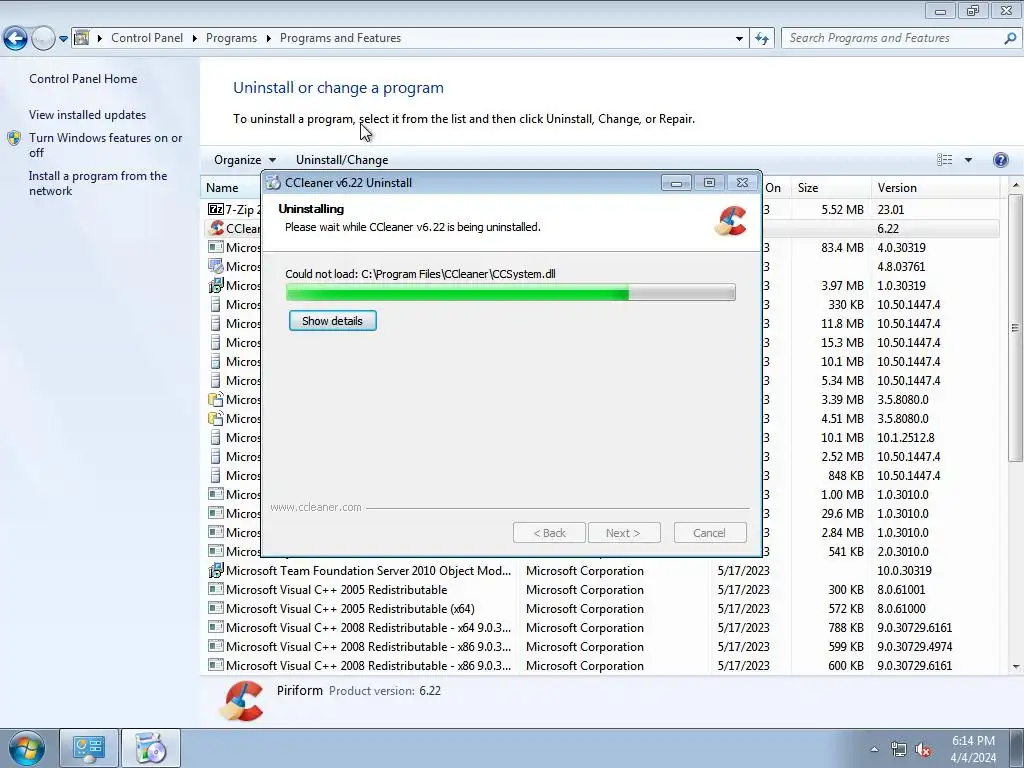Click the CCleaner logo in uninstall dialog

click(x=731, y=221)
